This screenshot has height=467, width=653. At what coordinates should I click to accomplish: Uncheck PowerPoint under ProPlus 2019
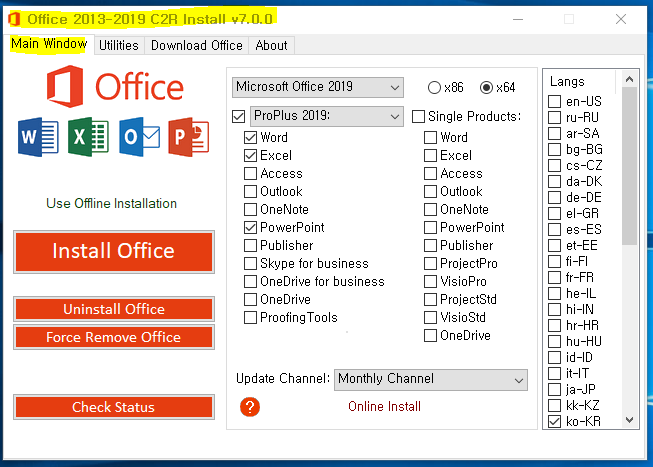[x=250, y=227]
